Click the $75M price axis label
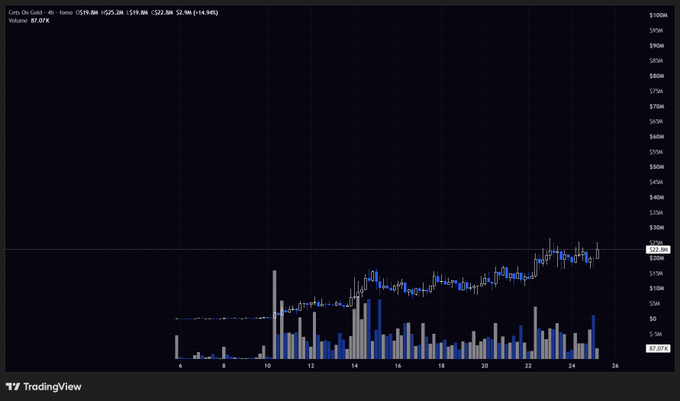 [656, 91]
